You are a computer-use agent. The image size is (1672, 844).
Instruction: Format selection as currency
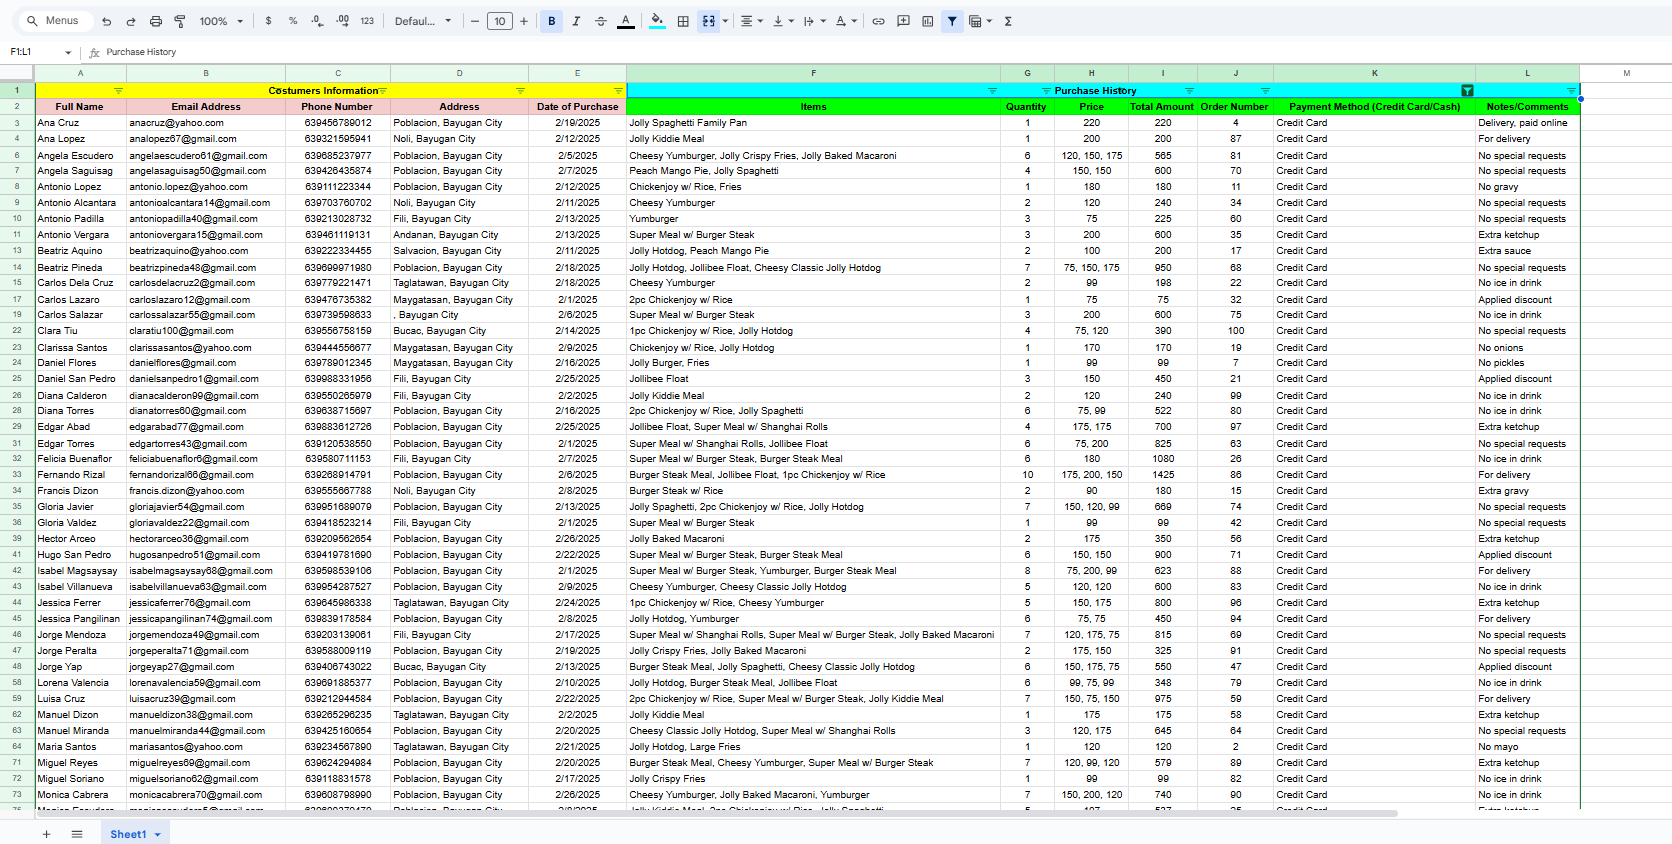(x=268, y=21)
